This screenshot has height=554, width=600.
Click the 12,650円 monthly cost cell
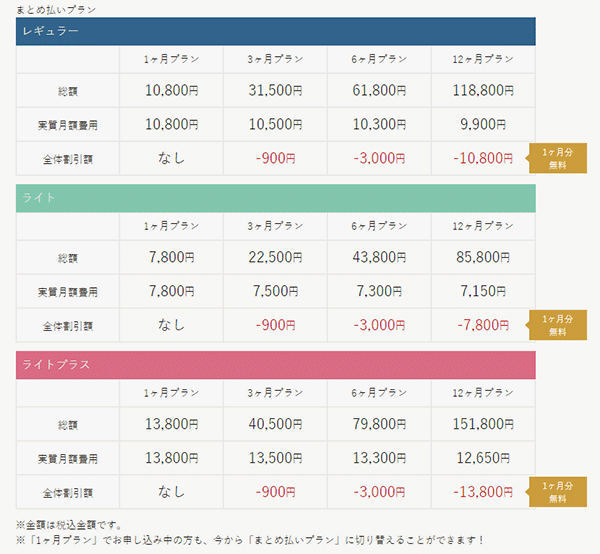point(483,458)
